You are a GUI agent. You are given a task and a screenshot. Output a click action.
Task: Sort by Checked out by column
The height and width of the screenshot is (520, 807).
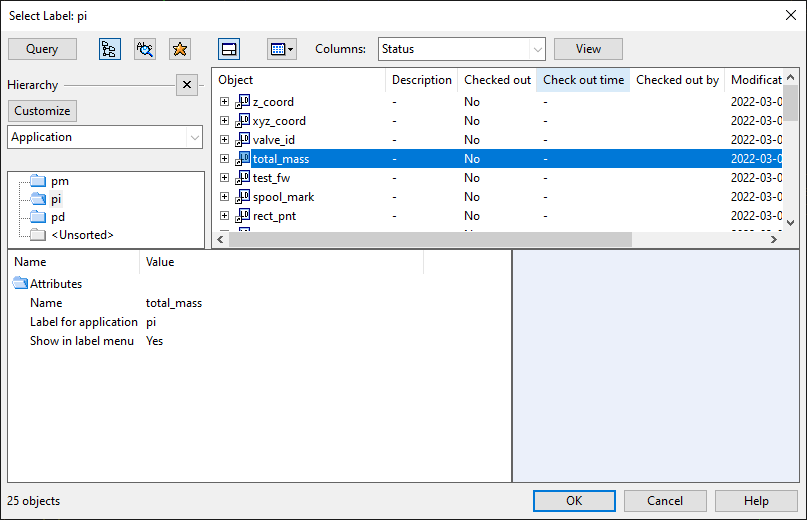(x=677, y=80)
